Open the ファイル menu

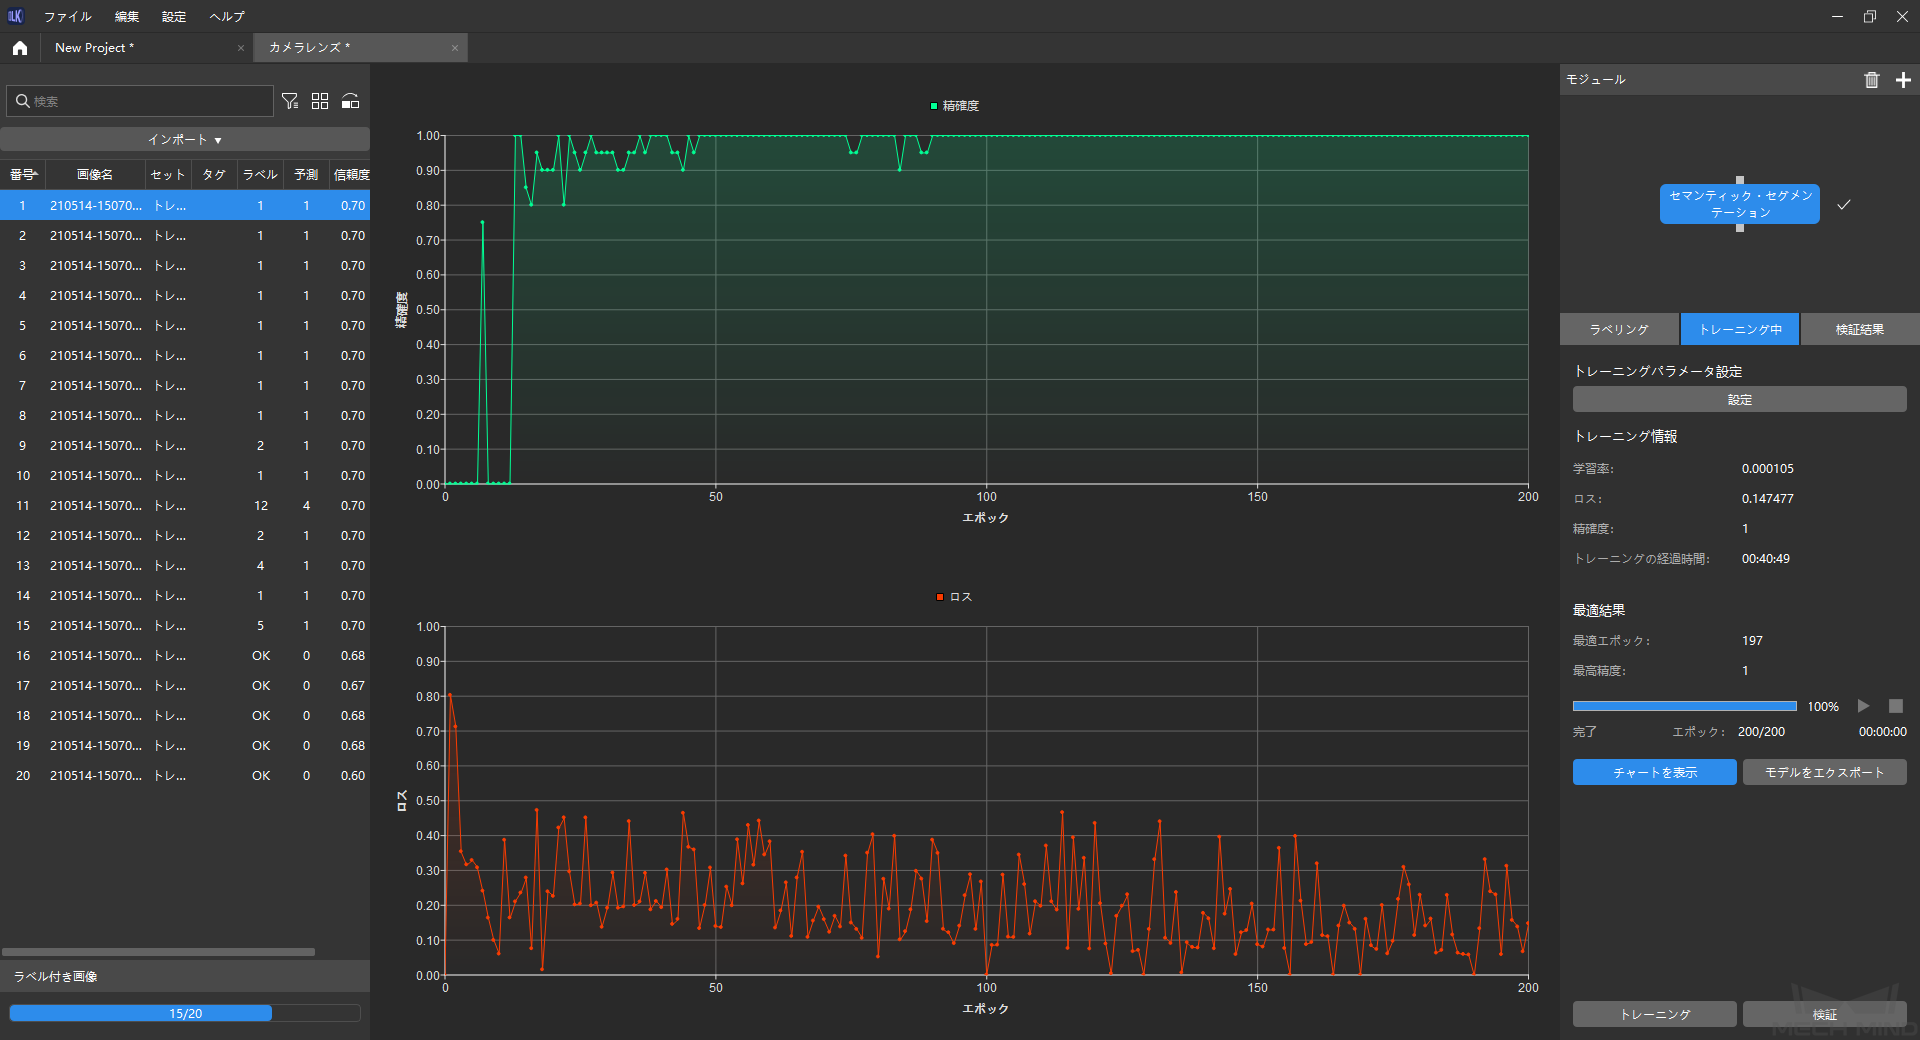click(67, 17)
